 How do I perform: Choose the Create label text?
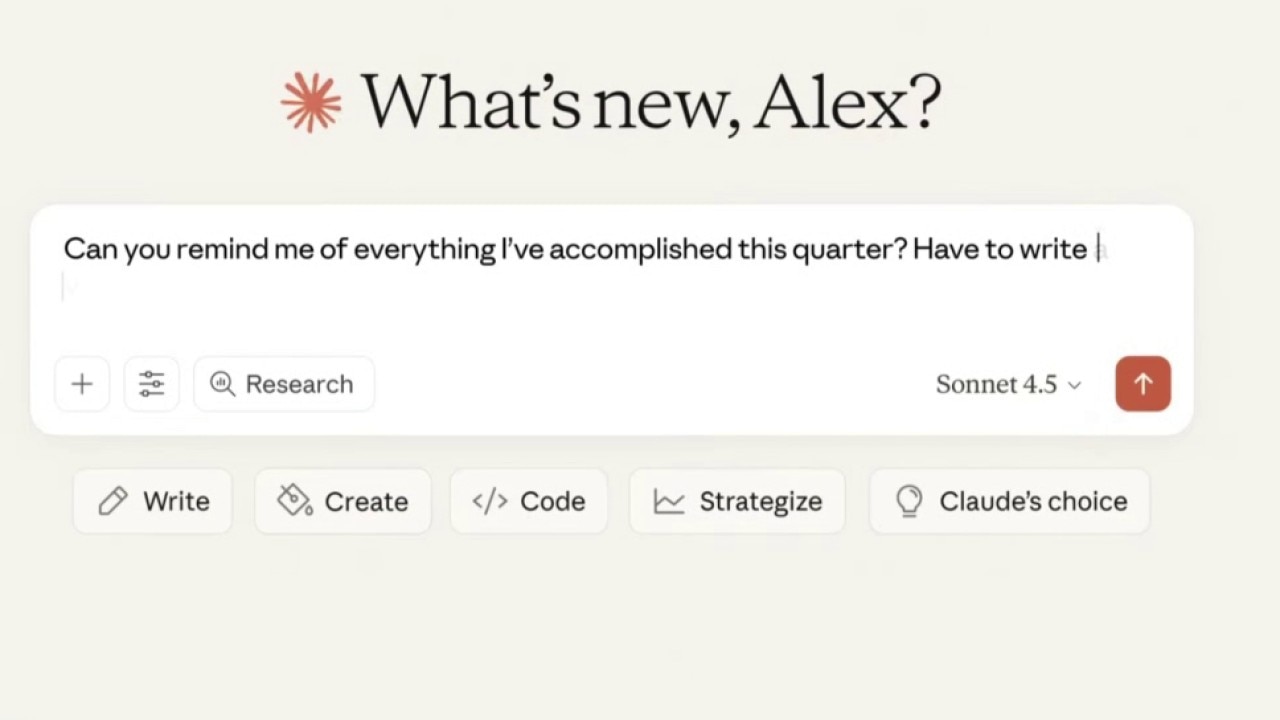click(366, 501)
